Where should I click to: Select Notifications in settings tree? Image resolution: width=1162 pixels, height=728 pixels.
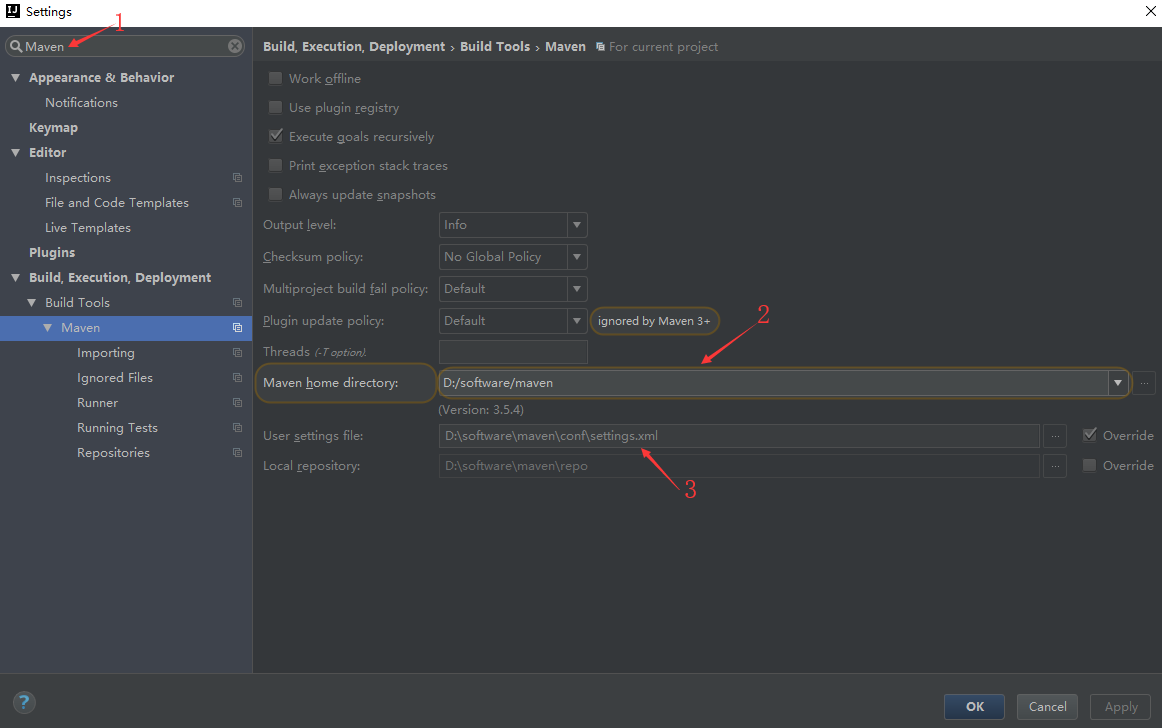82,102
